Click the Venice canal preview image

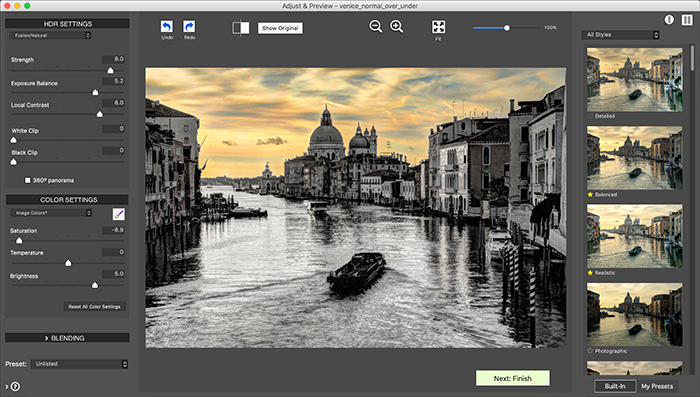(x=355, y=208)
